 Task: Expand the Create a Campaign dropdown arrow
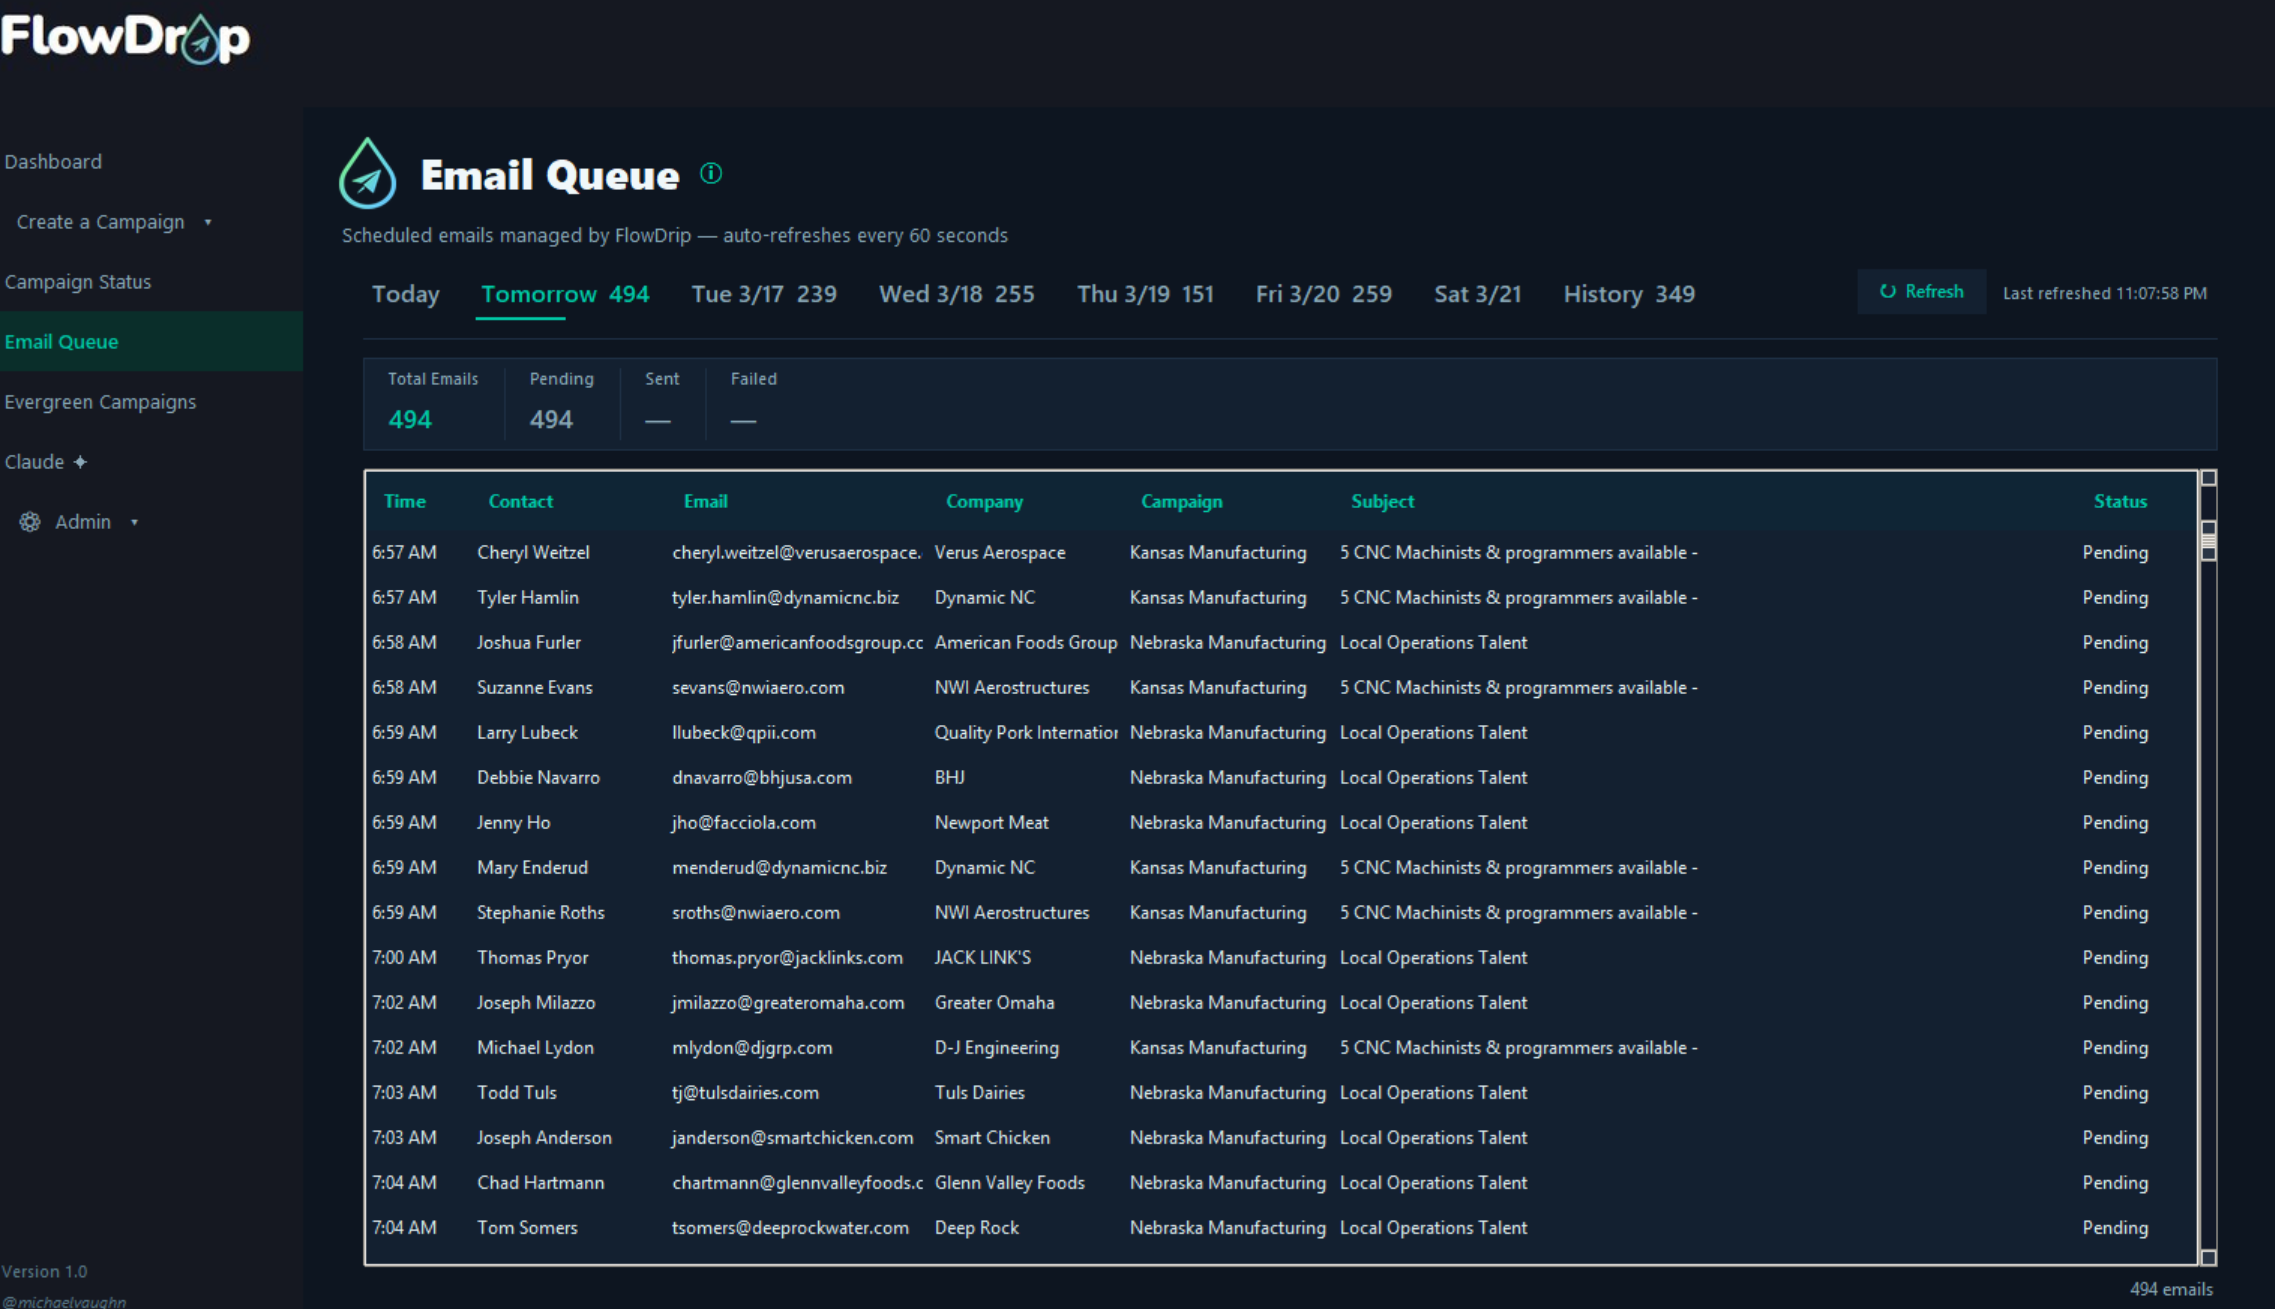tap(208, 222)
